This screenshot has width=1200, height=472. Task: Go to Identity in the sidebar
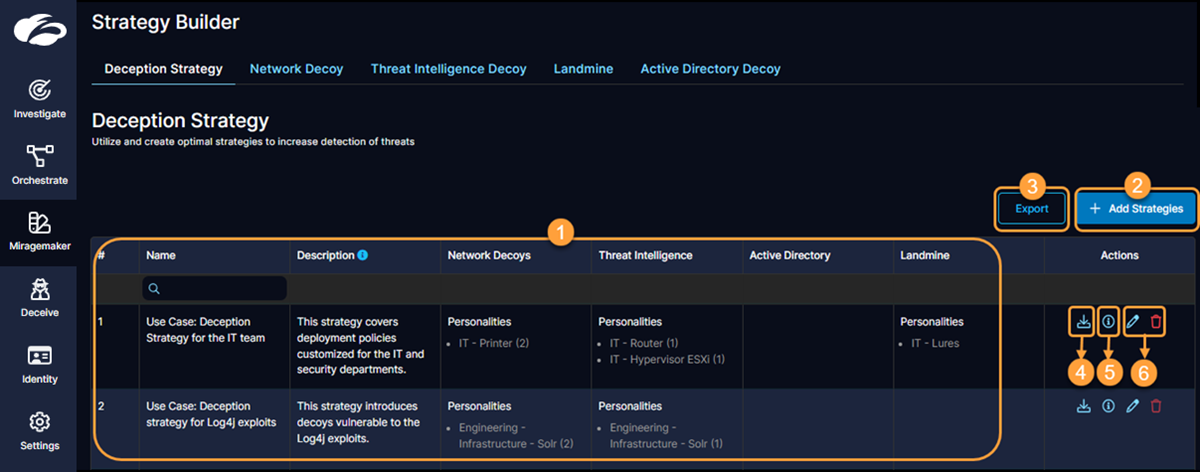tap(39, 363)
